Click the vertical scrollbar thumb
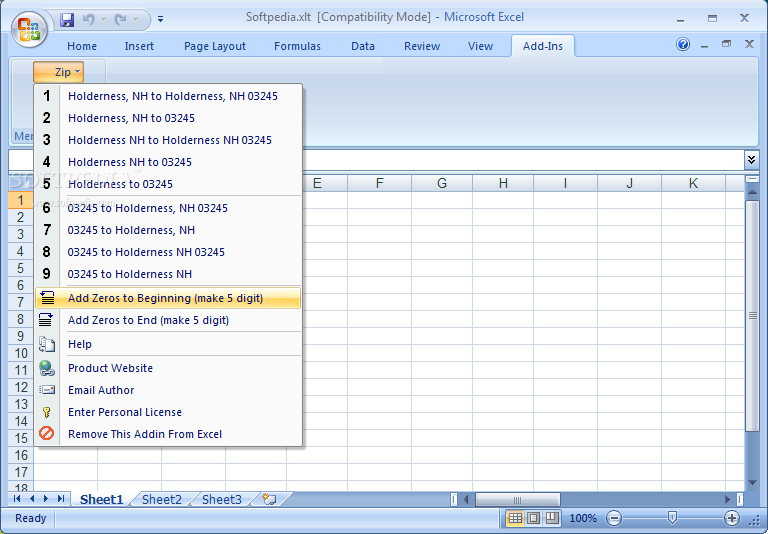Image resolution: width=768 pixels, height=534 pixels. click(x=752, y=316)
